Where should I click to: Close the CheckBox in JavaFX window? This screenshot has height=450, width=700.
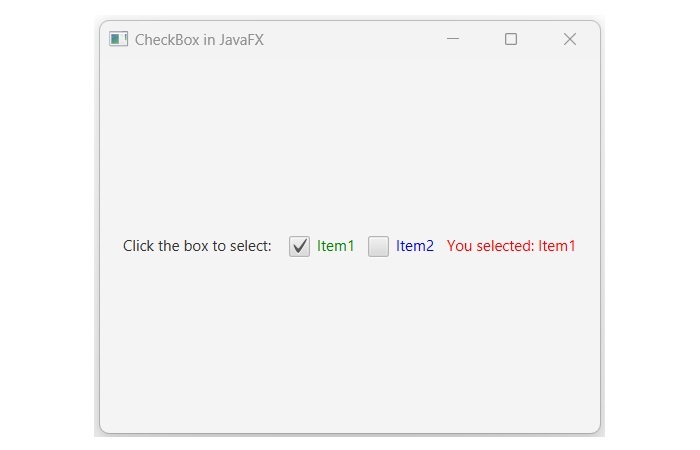coord(570,39)
